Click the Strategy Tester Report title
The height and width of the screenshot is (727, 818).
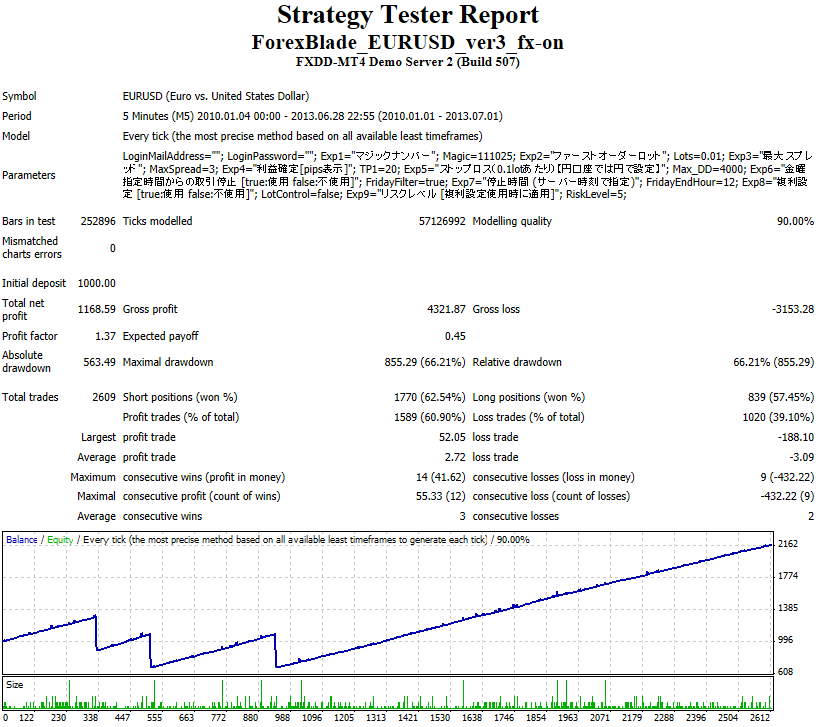408,15
